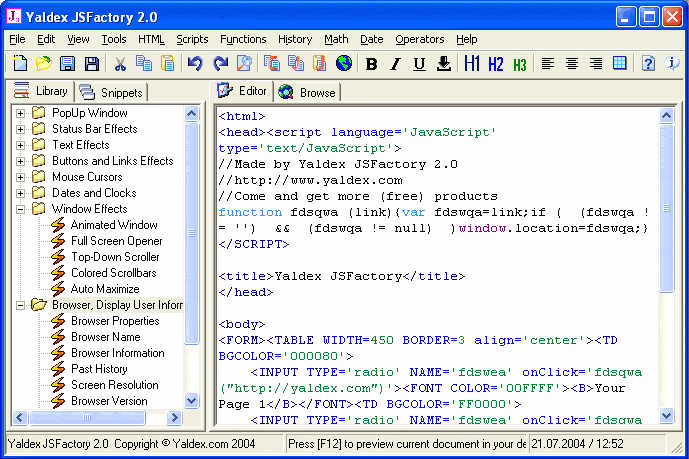Click the info 'i' toolbar icon
Image resolution: width=689 pixels, height=459 pixels.
672,64
